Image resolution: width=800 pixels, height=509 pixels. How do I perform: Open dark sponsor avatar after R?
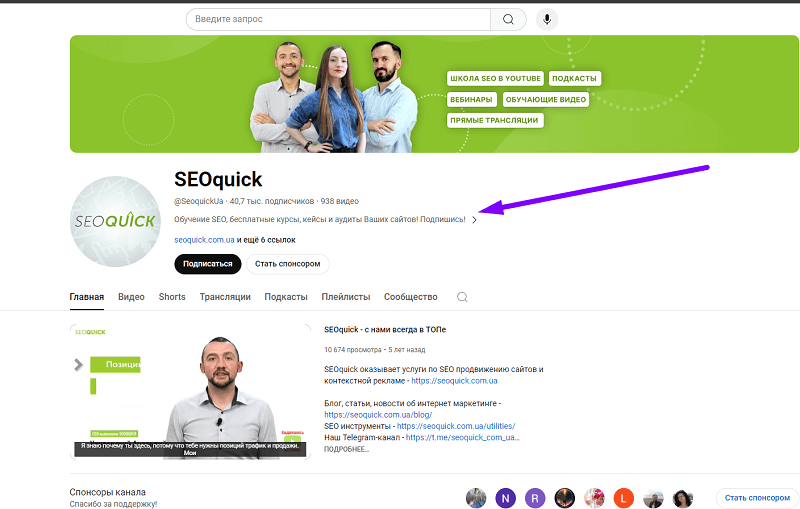pos(564,498)
